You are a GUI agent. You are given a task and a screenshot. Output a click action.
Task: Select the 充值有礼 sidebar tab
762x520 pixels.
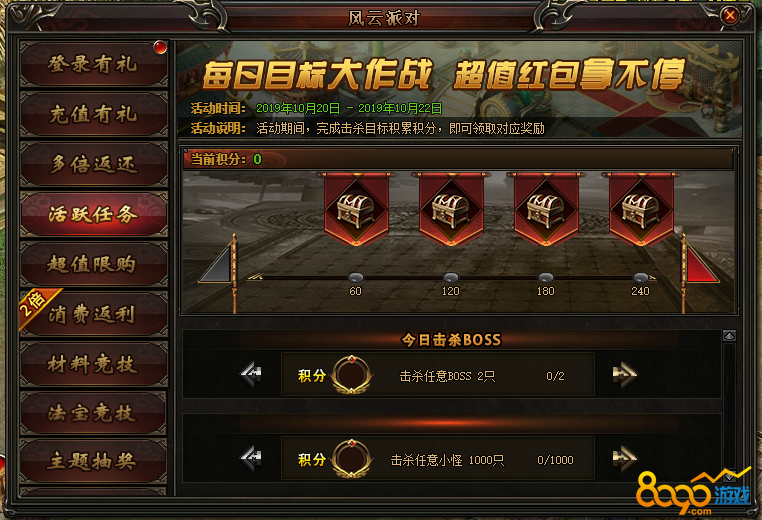coord(94,115)
